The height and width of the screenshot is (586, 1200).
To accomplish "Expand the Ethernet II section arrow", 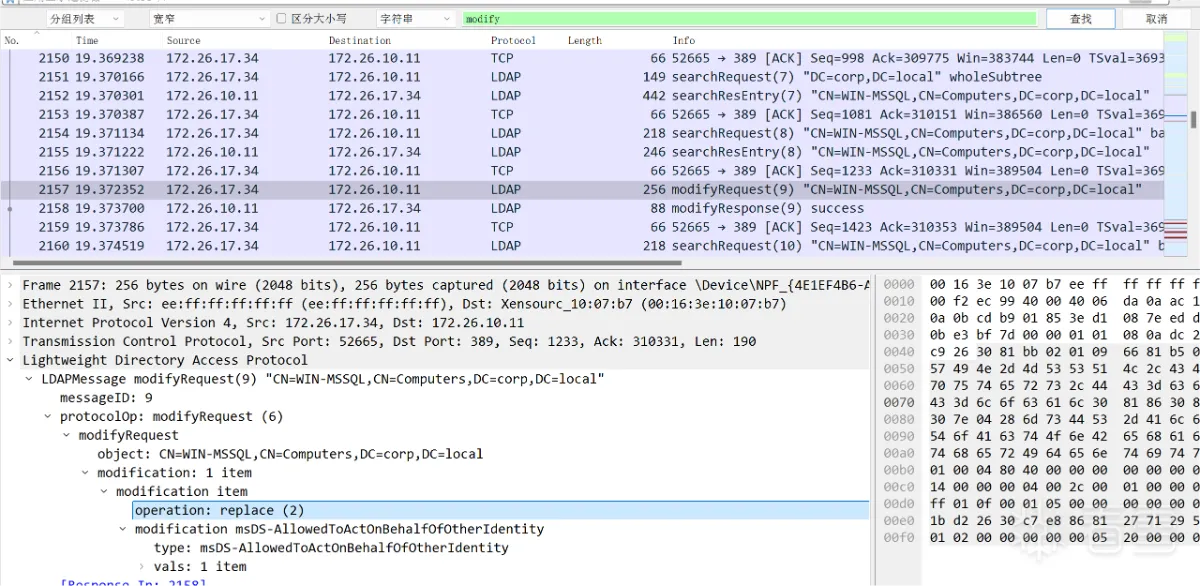I will pyautogui.click(x=11, y=304).
